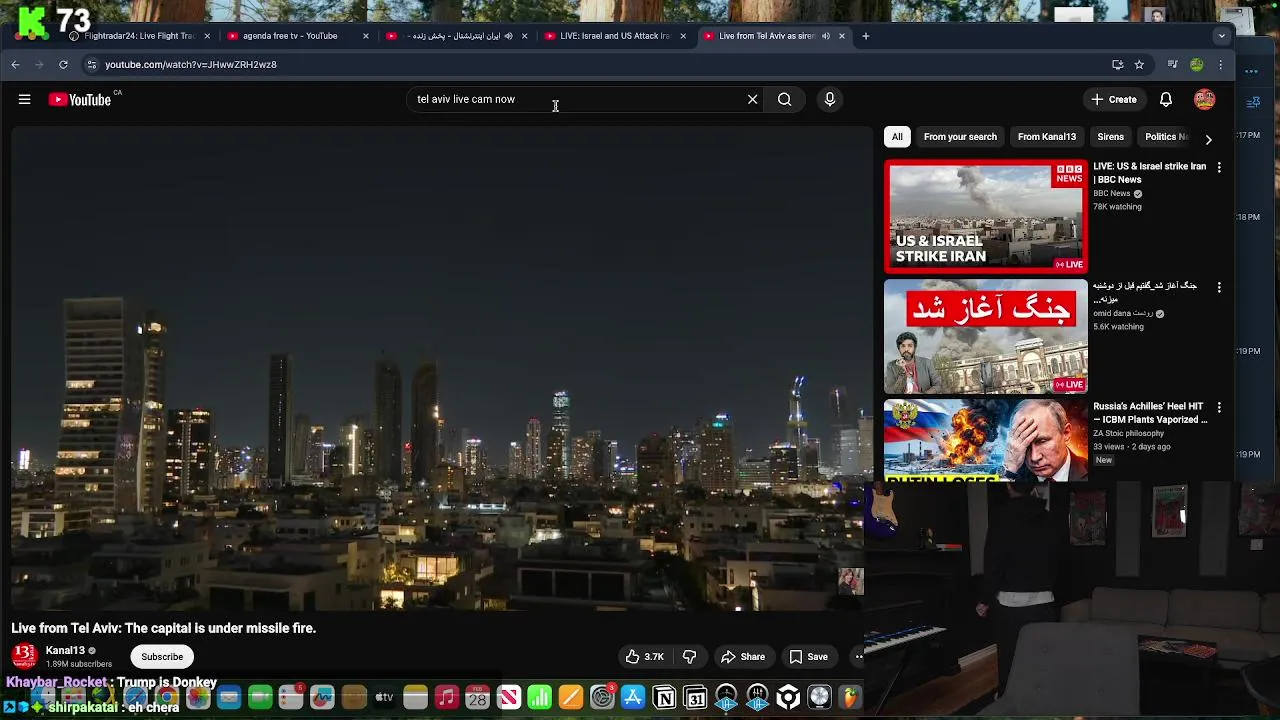Open the BBC News channel name

[x=1112, y=194]
